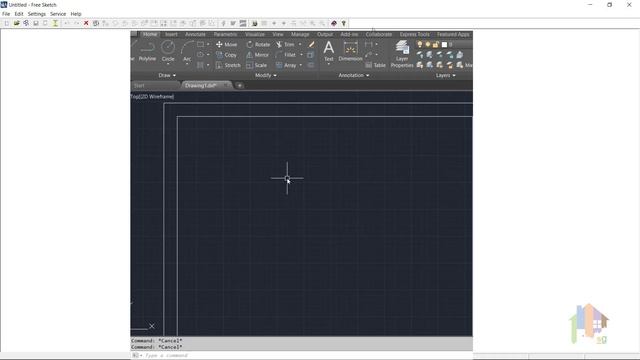Switch to the Insert ribbon tab
640x360 pixels.
pos(171,34)
